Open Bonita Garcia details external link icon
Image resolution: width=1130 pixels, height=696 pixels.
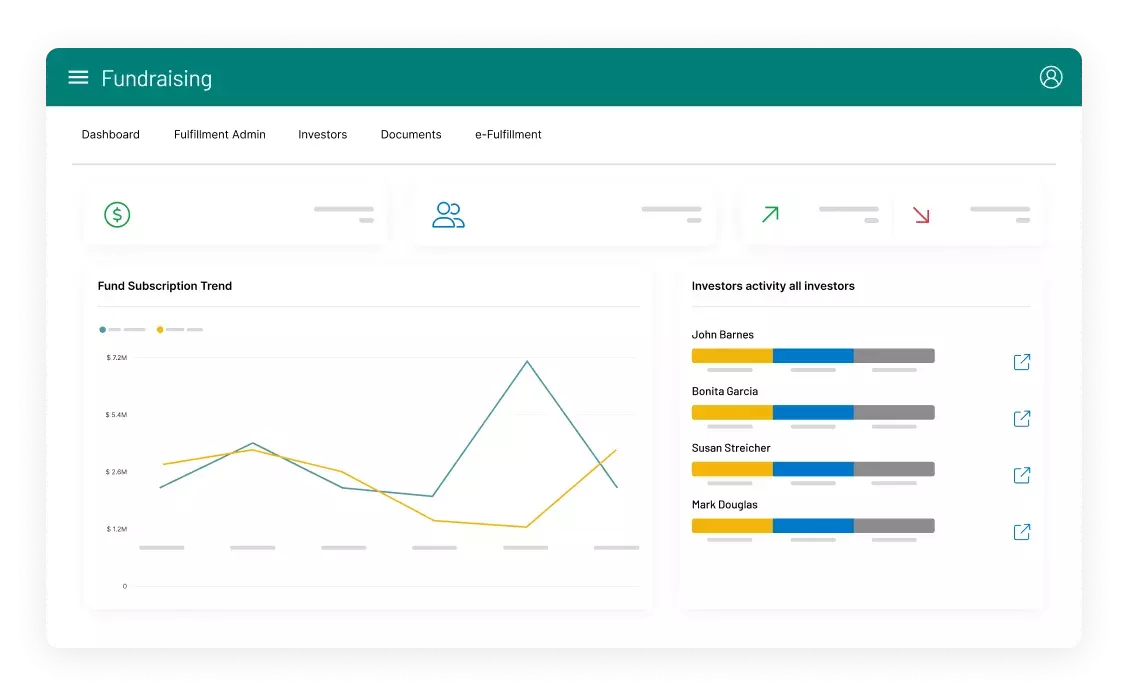[1021, 419]
